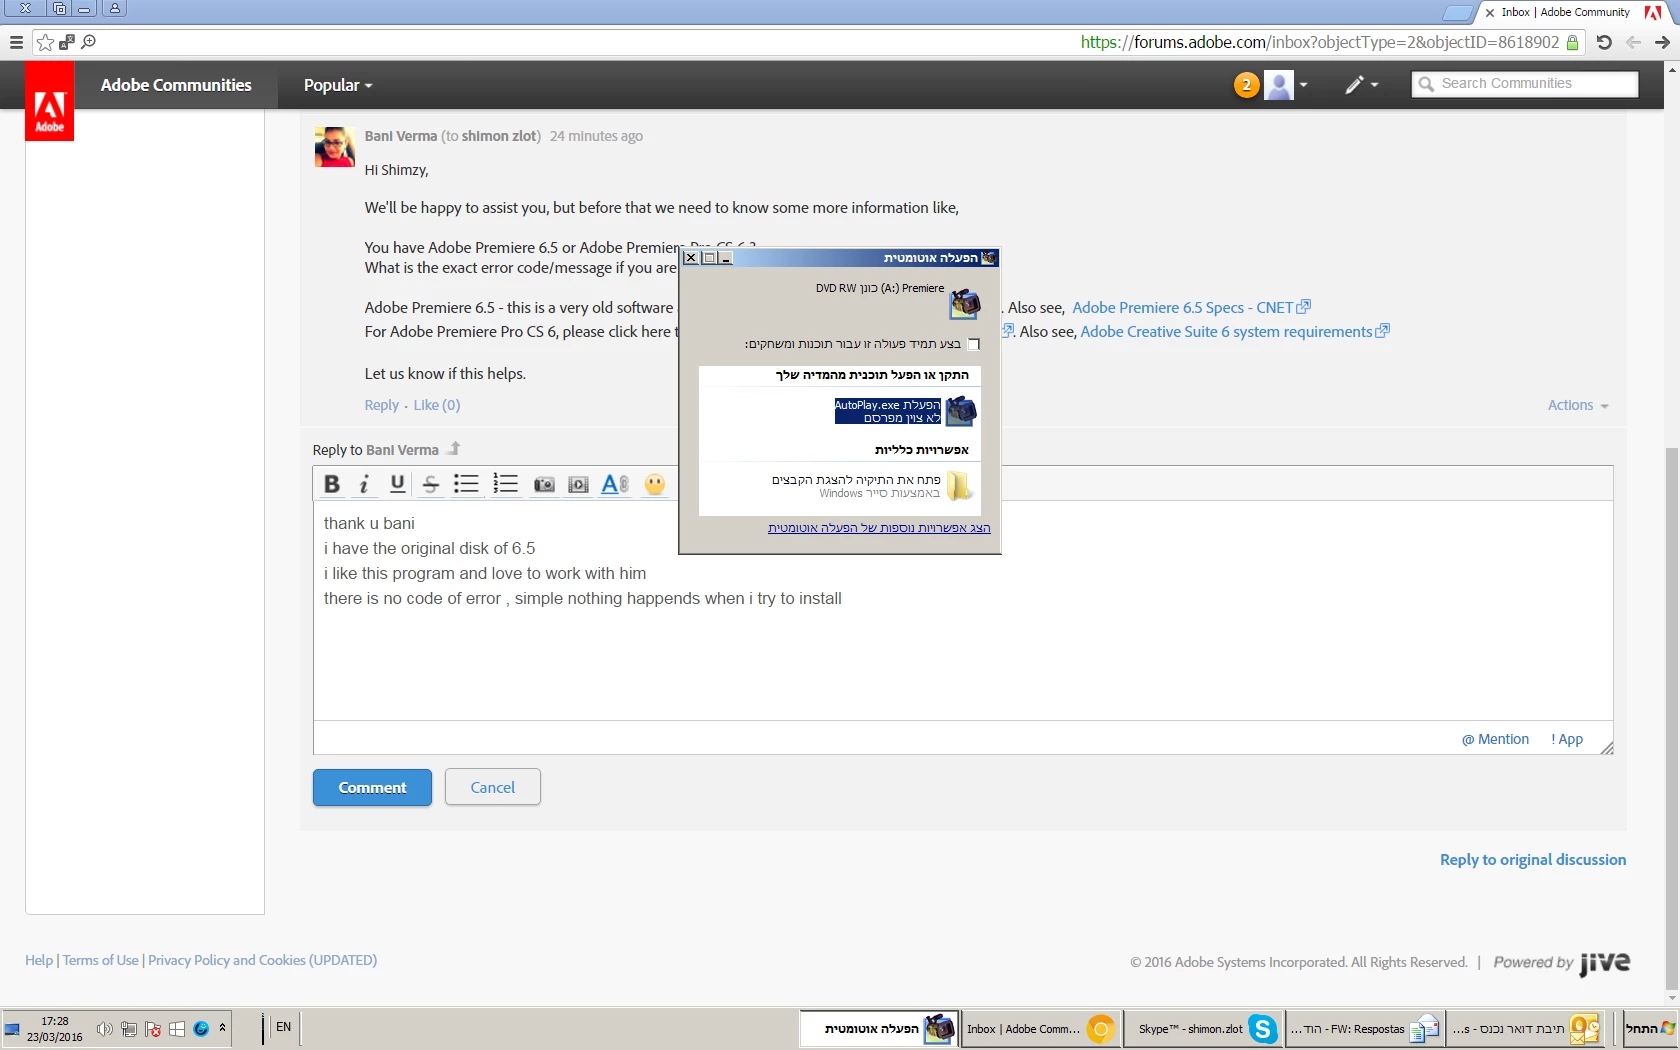This screenshot has height=1050, width=1680.
Task: Open more AutoPlay options link in dialog
Action: (879, 528)
